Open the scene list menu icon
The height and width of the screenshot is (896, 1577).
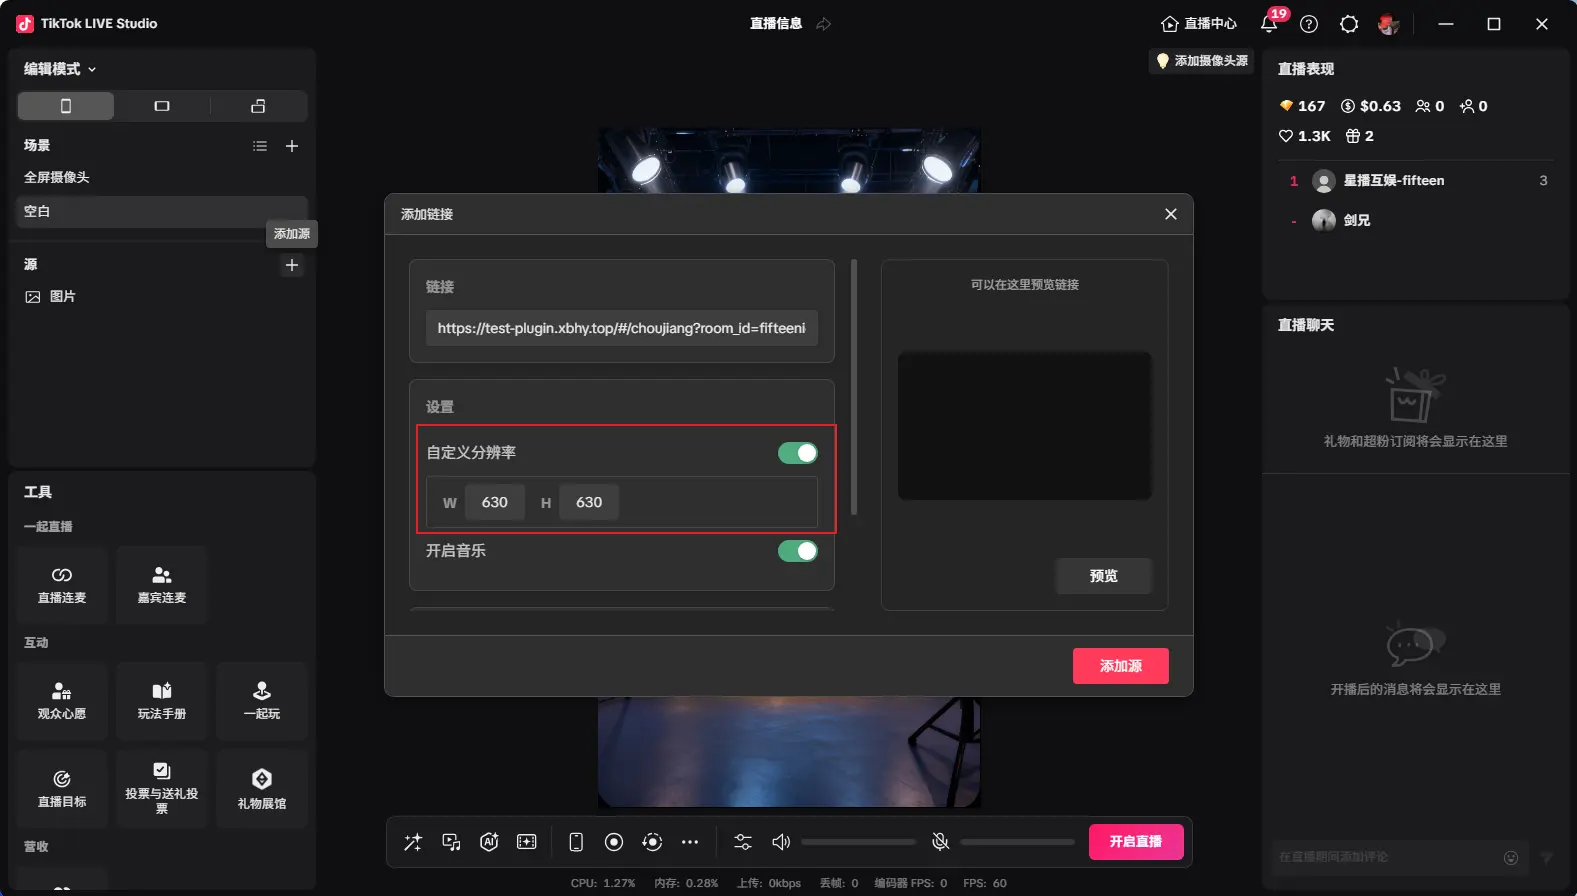pyautogui.click(x=260, y=146)
